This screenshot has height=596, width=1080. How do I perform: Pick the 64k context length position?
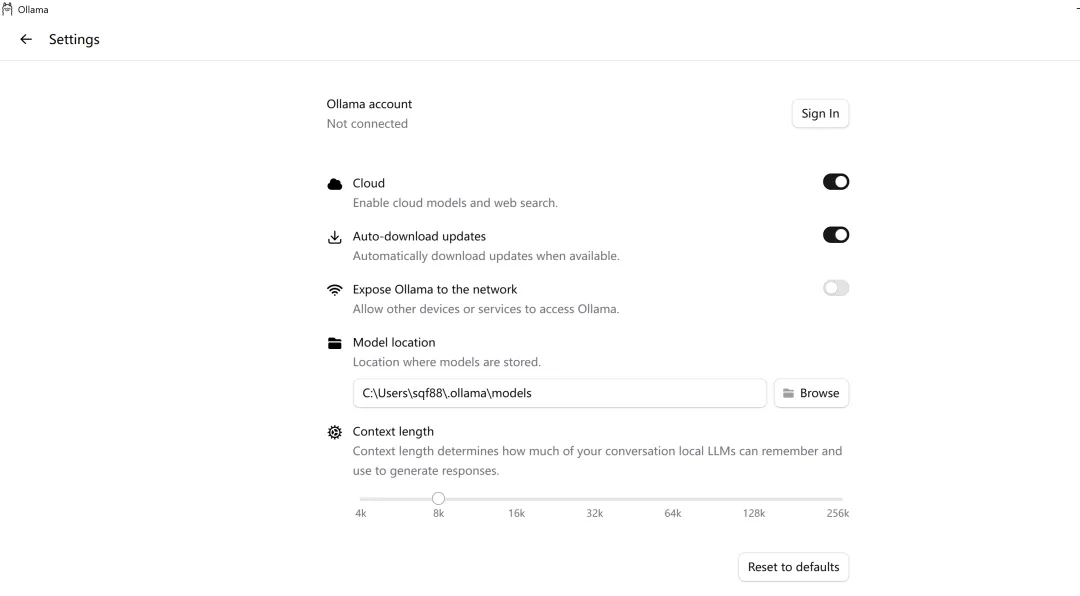point(673,499)
